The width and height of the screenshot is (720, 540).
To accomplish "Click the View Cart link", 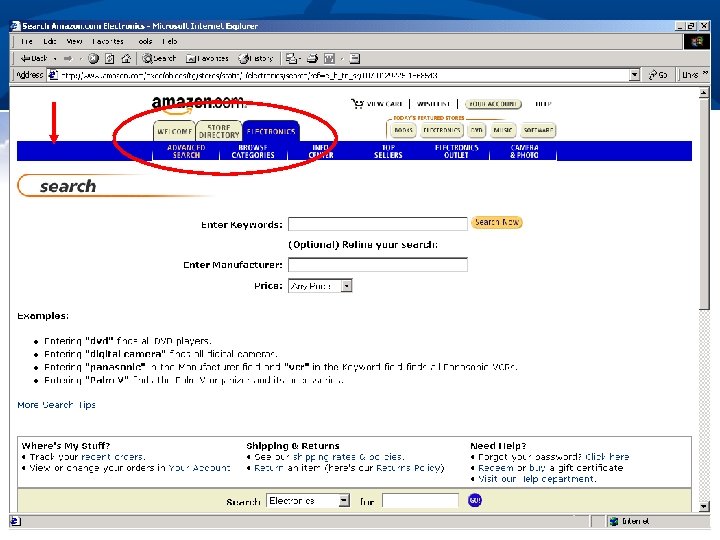I will [384, 104].
